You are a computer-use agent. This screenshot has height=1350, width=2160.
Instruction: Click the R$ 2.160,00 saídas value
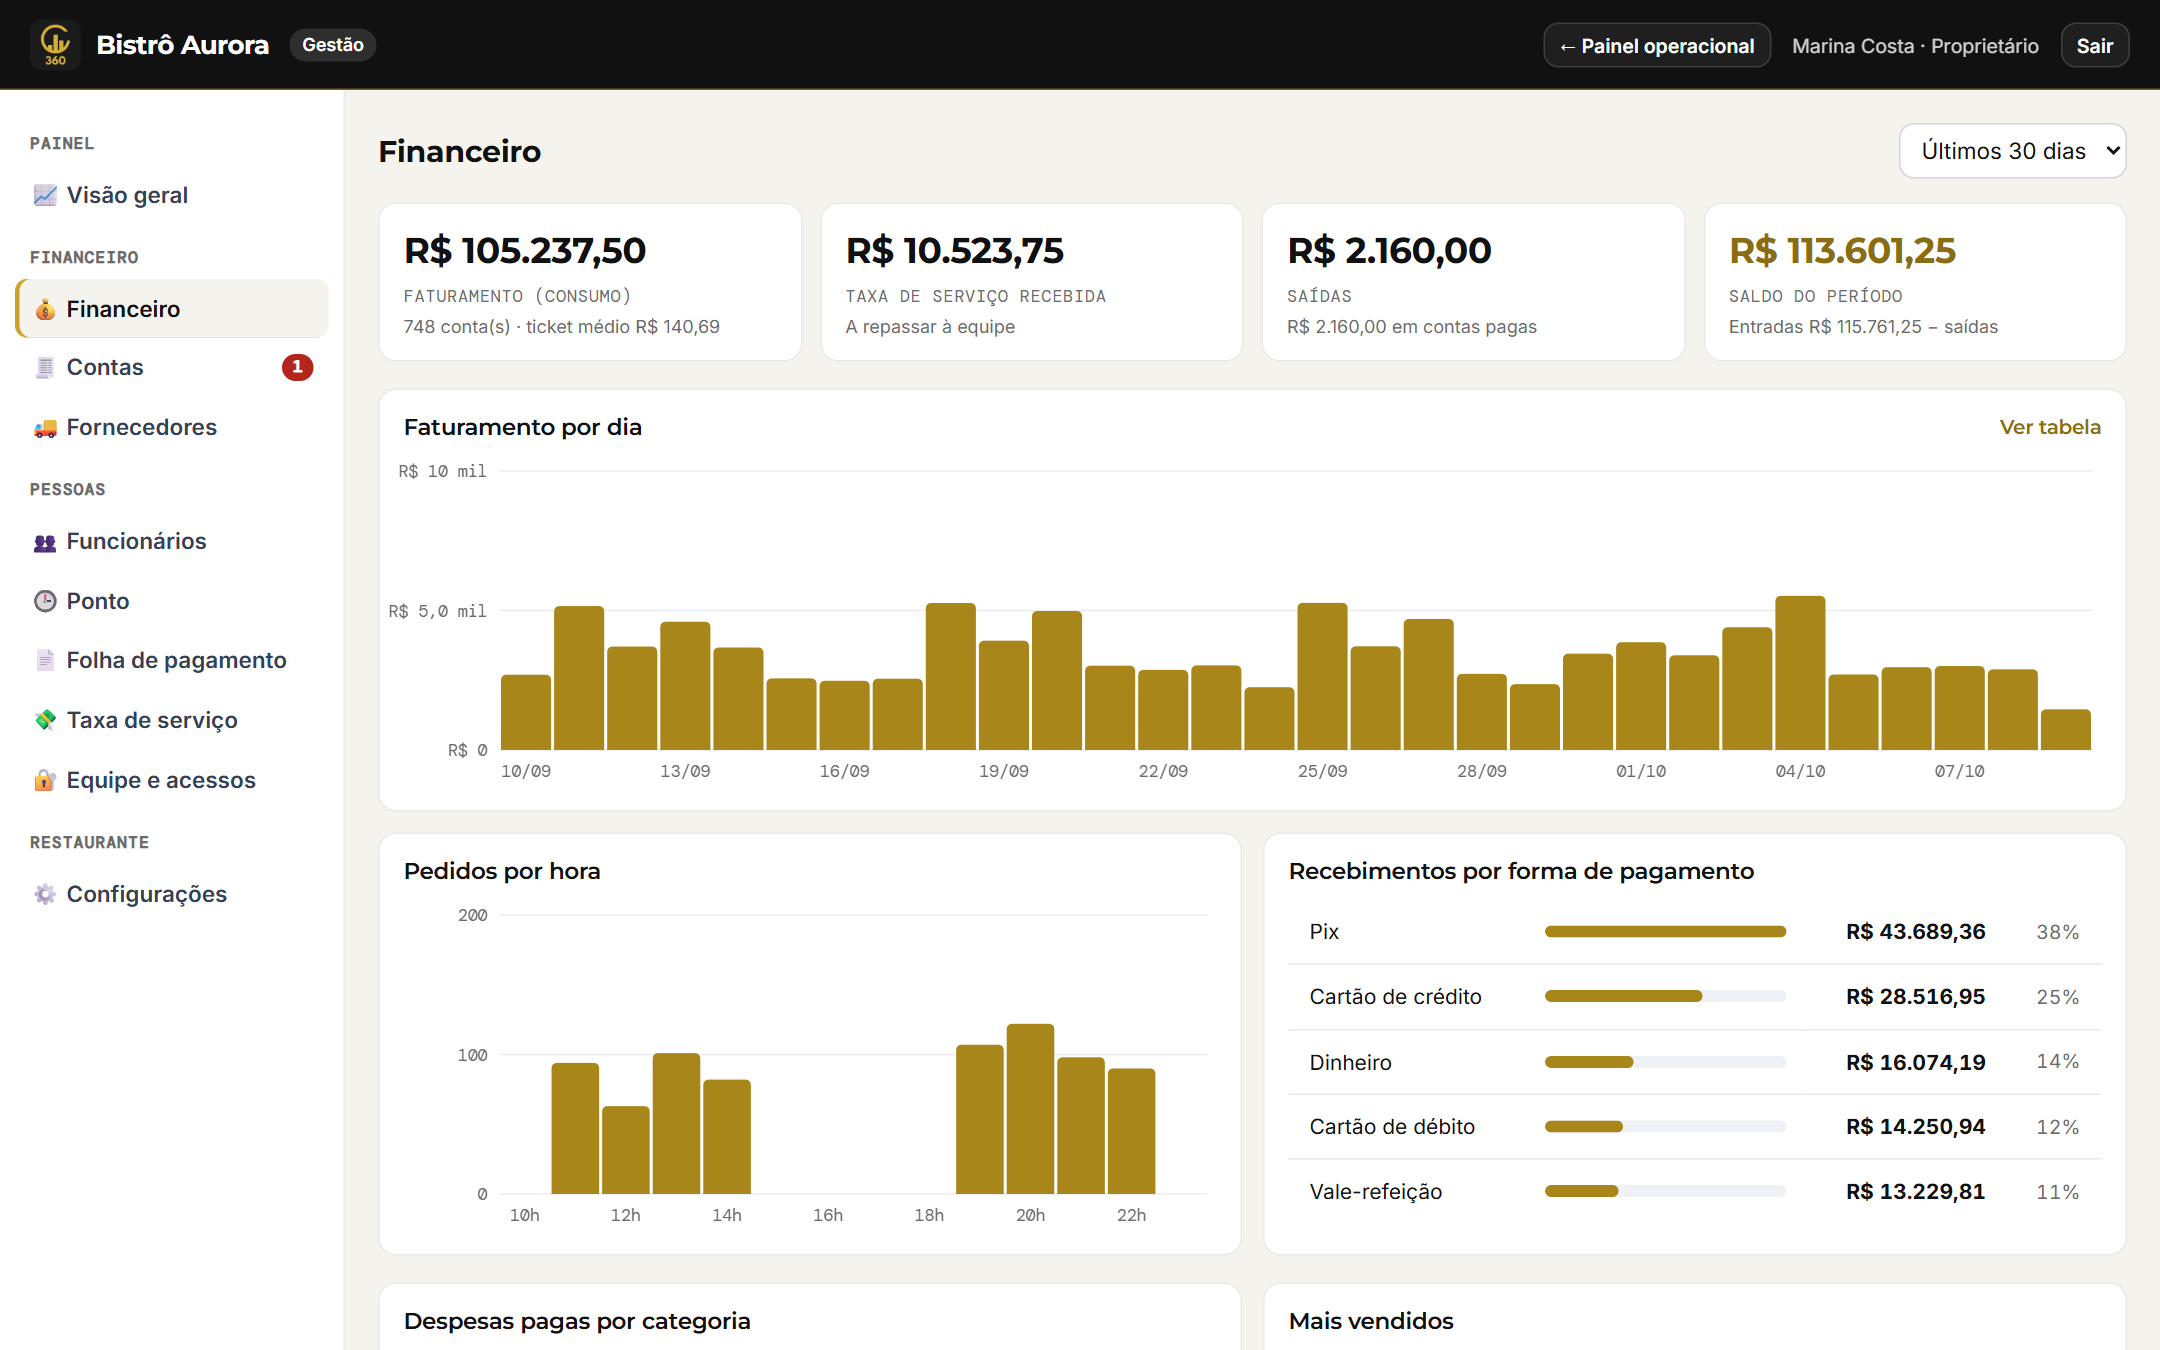(1389, 250)
